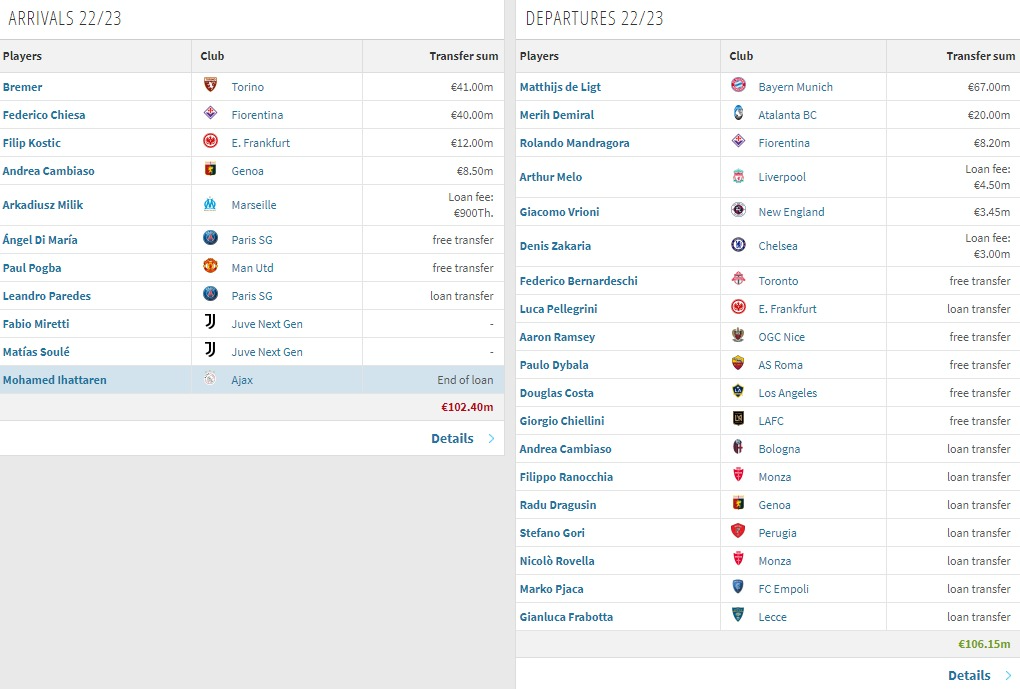Click the Man Utd crest icon

pos(210,268)
